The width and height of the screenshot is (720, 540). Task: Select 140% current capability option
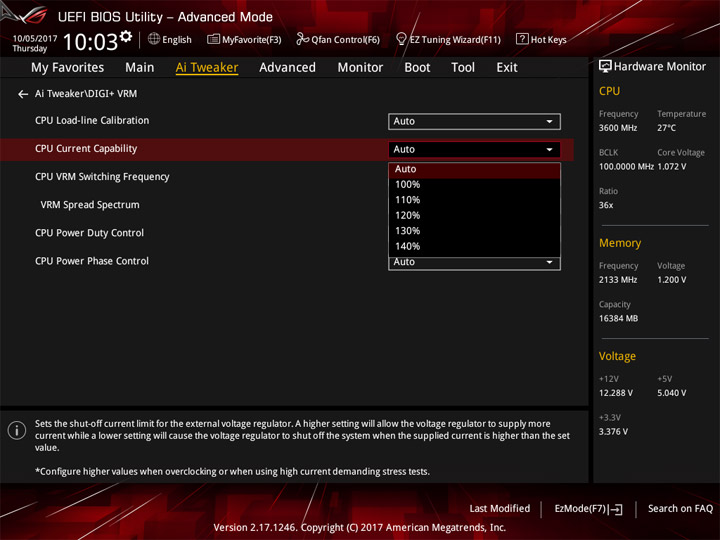point(474,247)
